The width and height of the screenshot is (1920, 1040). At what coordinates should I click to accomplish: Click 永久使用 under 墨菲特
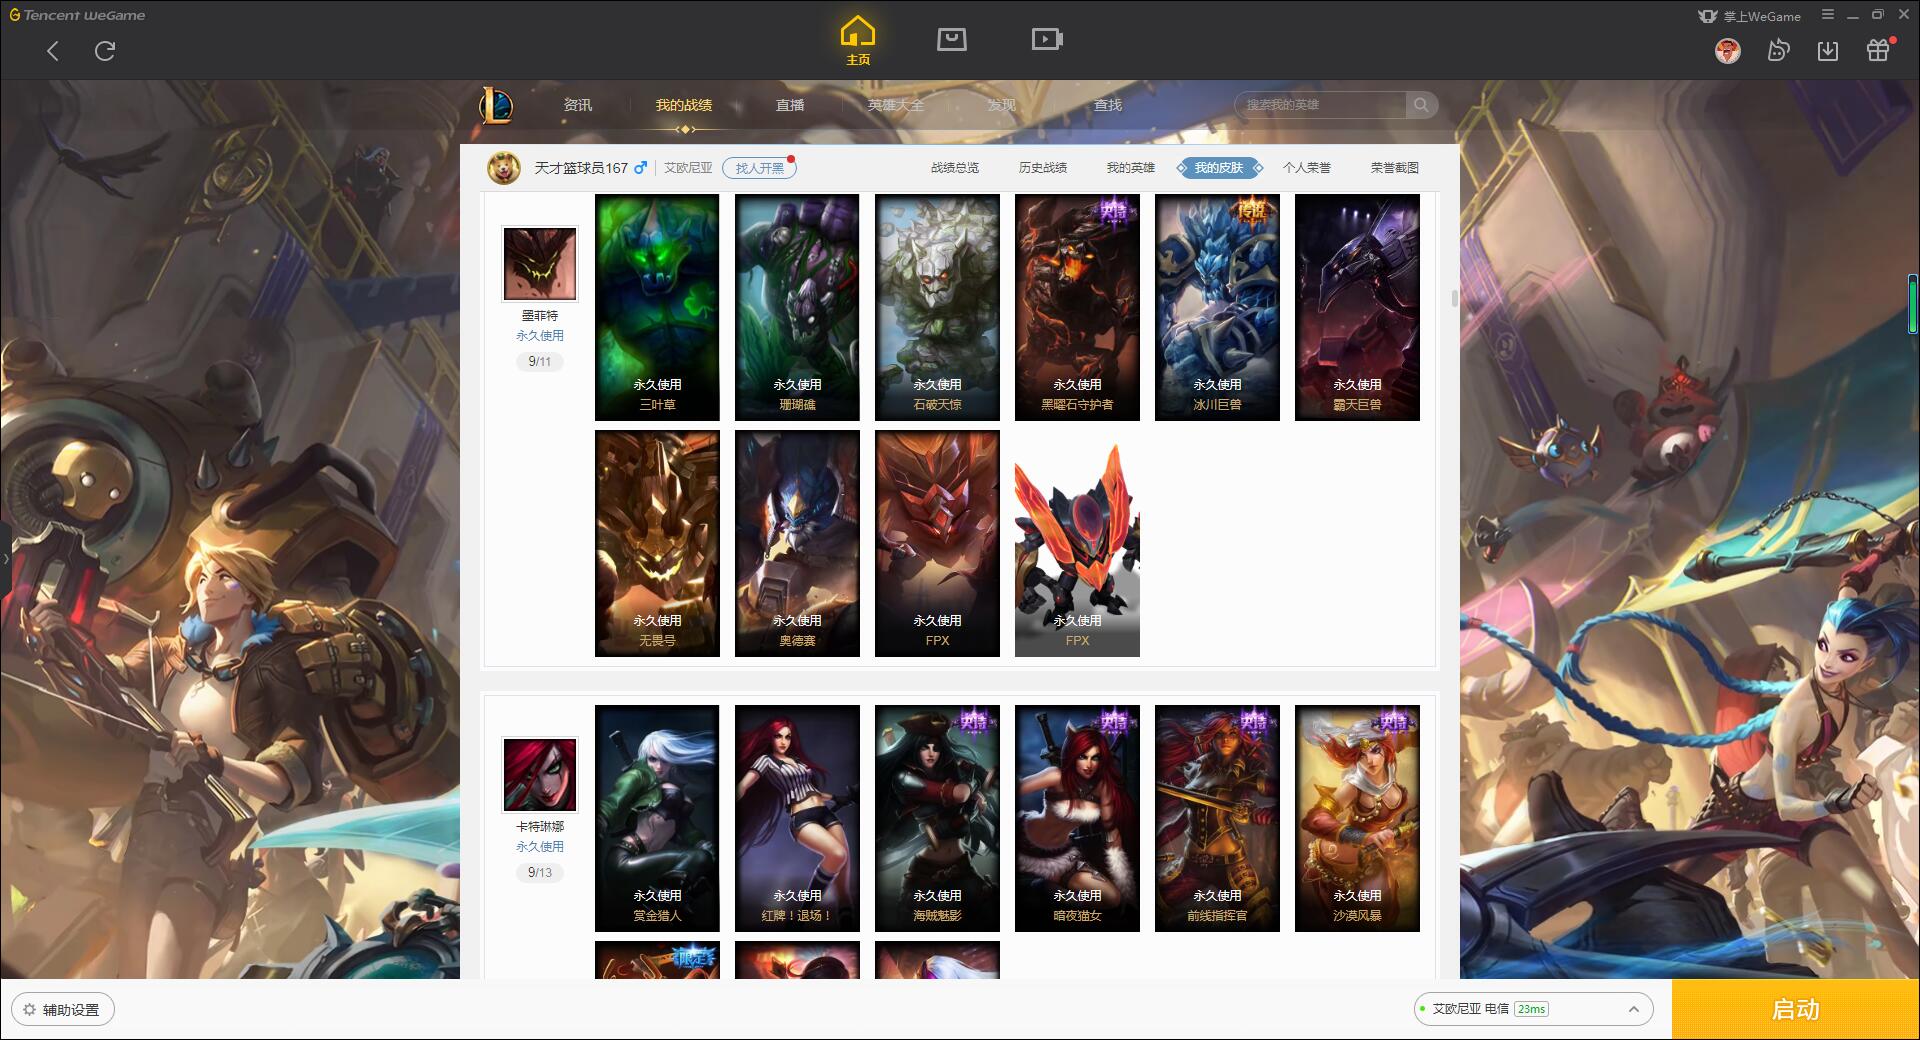coord(540,336)
